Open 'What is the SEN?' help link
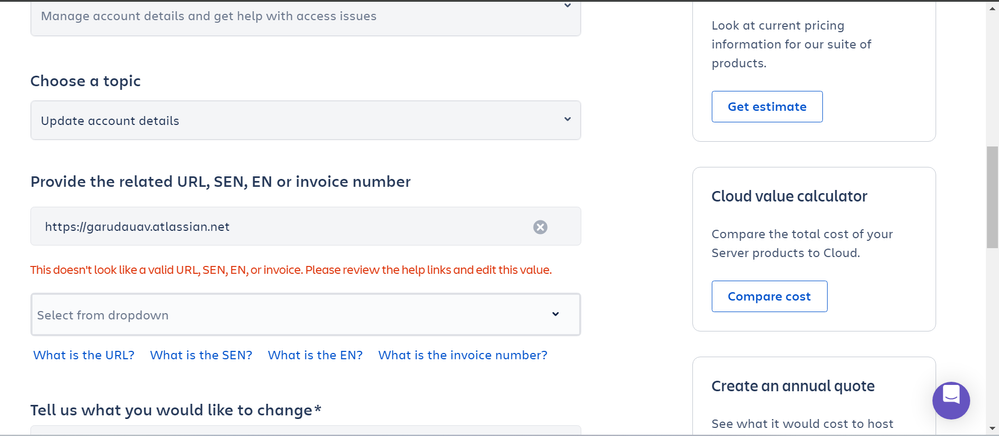 [x=201, y=355]
